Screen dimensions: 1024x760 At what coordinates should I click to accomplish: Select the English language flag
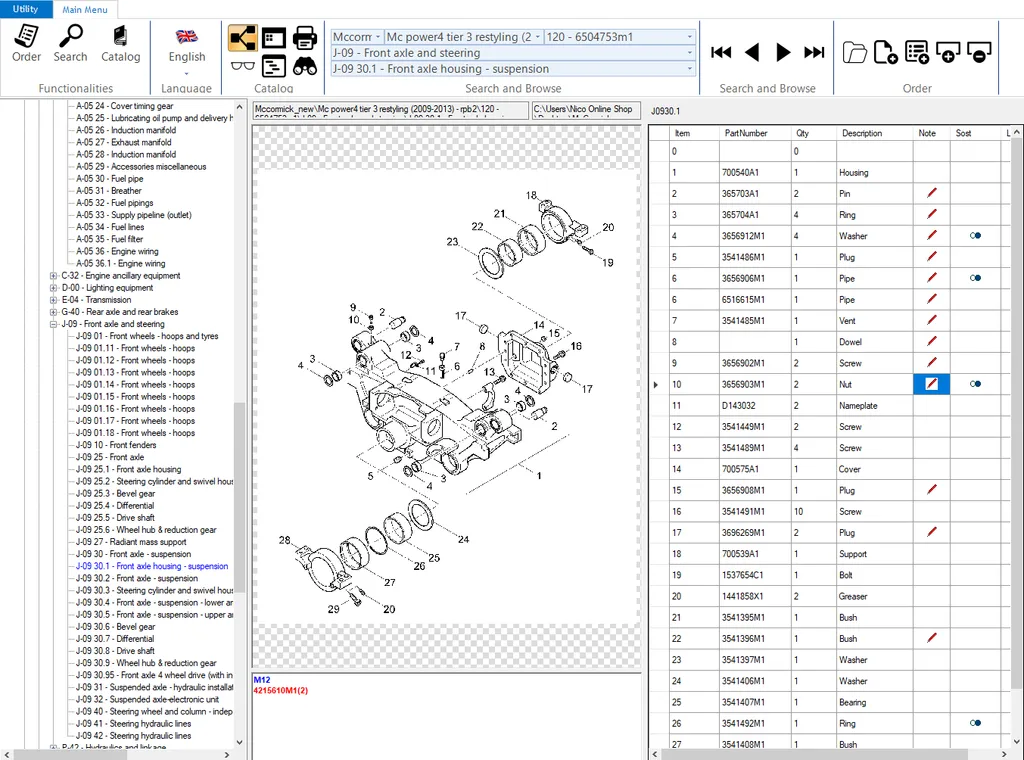pos(187,37)
